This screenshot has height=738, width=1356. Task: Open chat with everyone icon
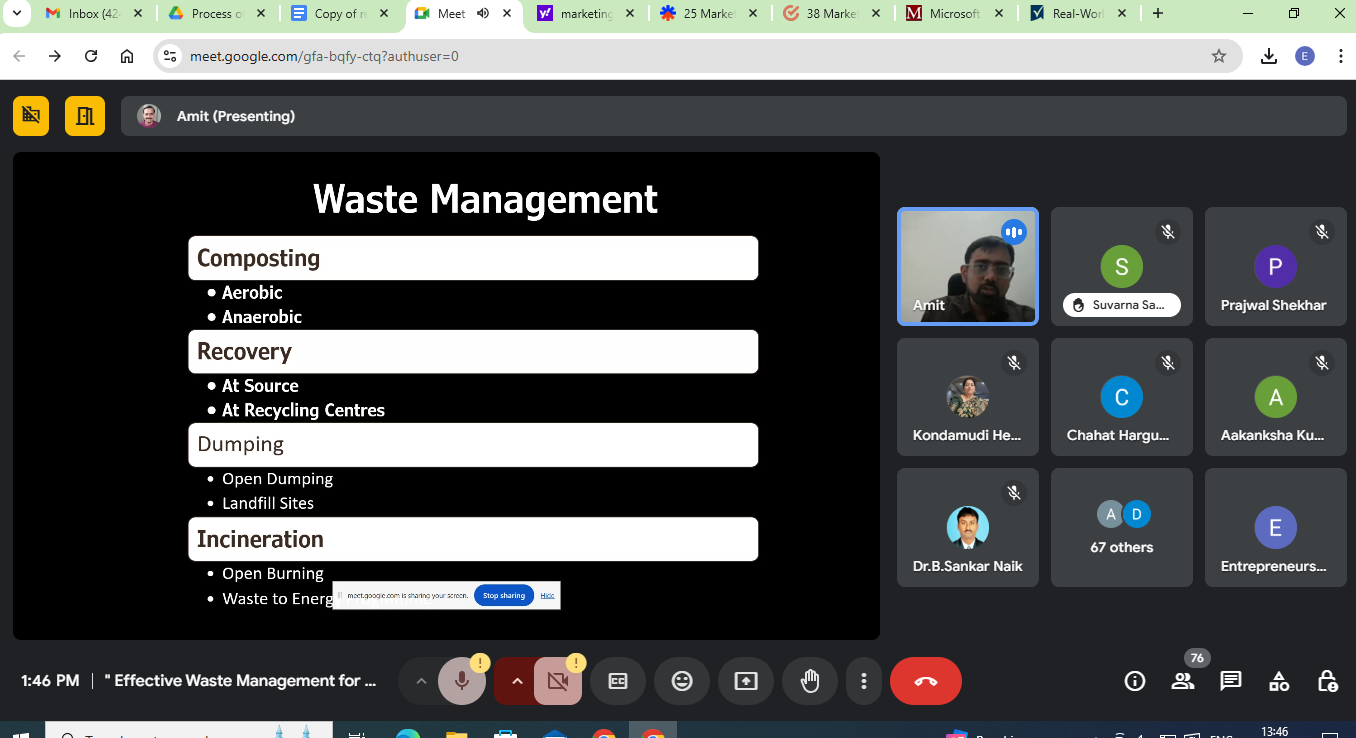(x=1231, y=681)
